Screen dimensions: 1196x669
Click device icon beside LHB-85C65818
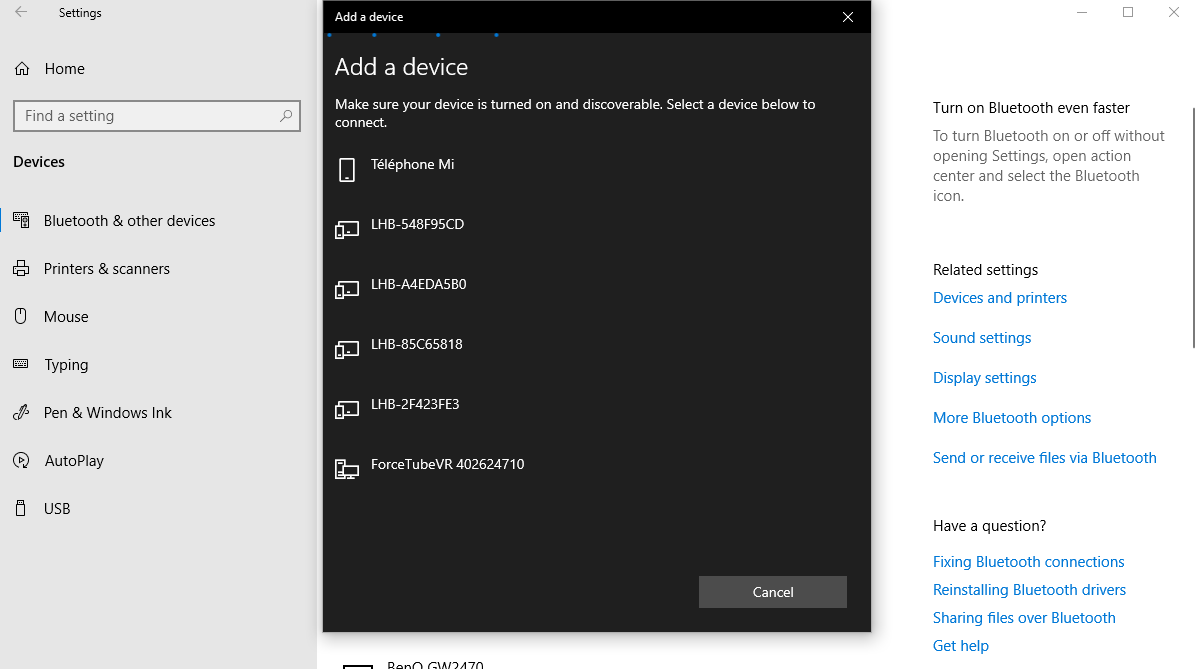click(x=347, y=349)
